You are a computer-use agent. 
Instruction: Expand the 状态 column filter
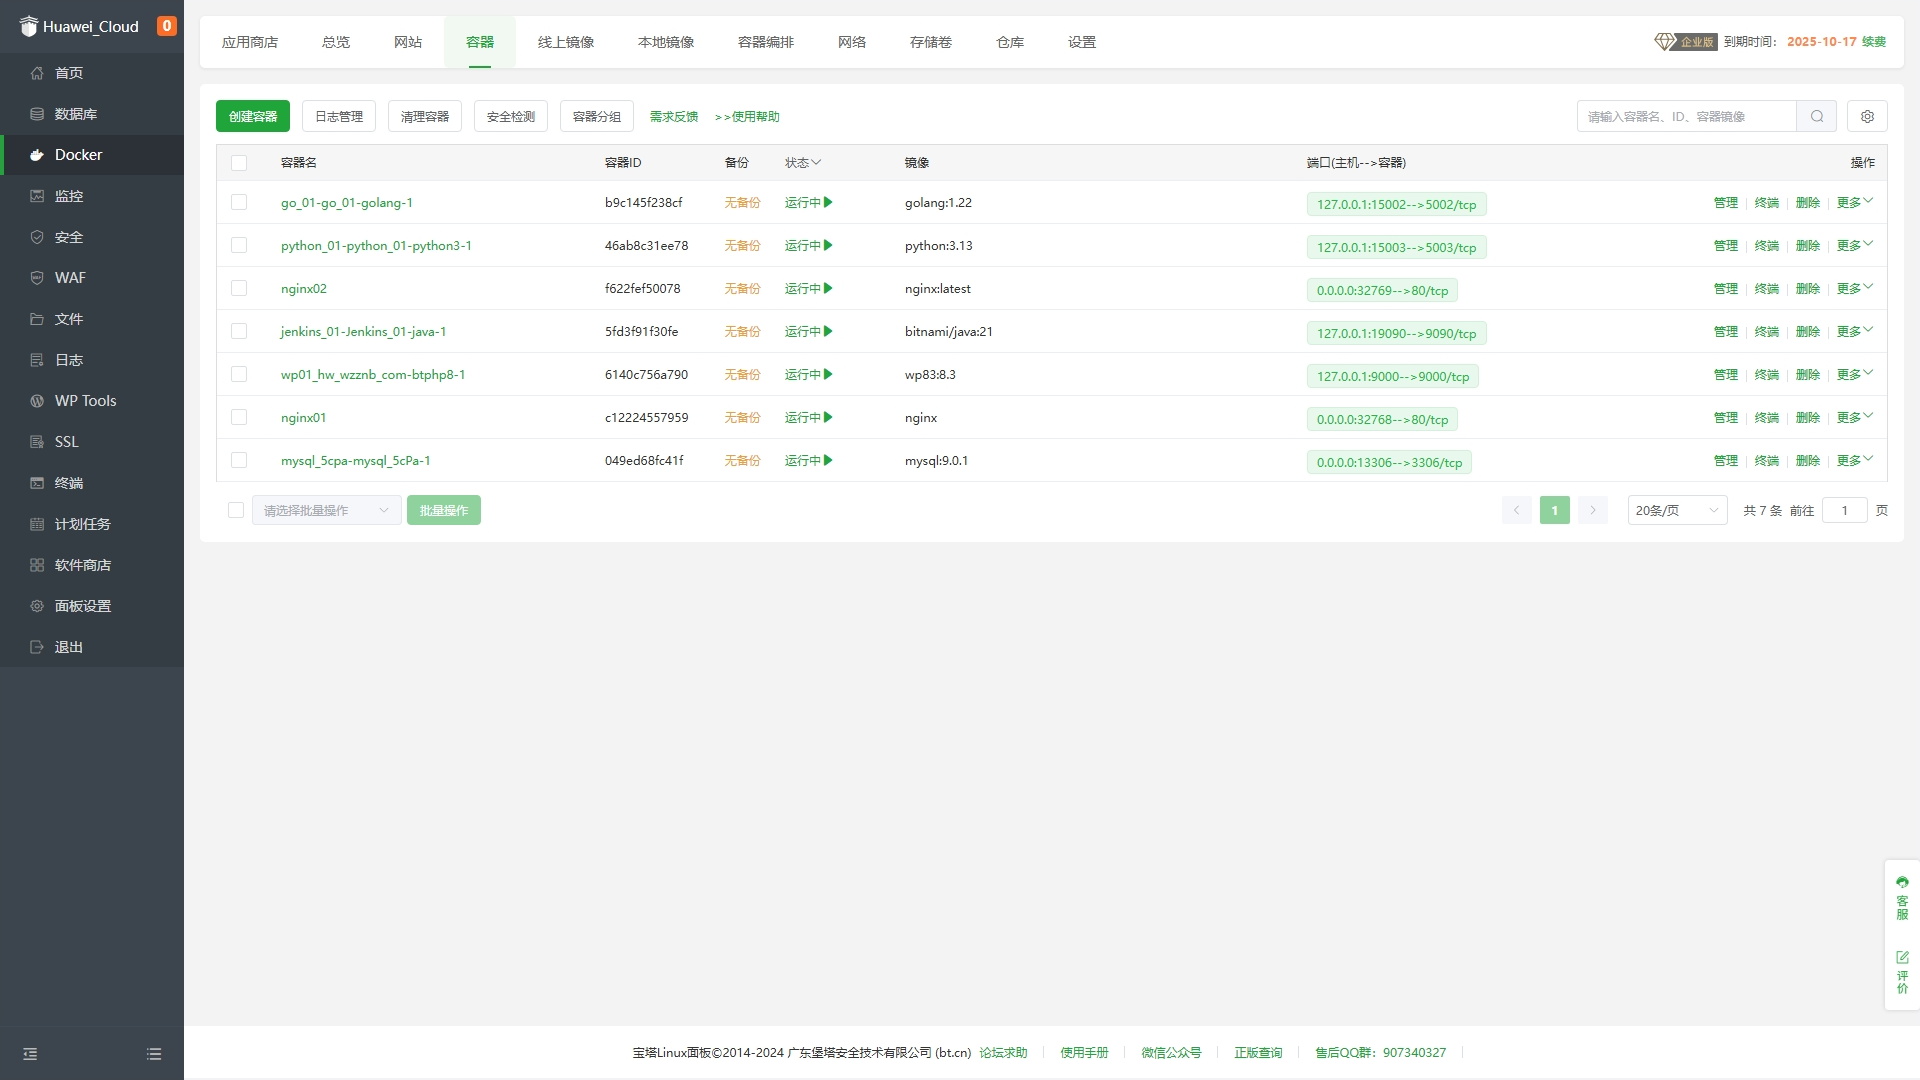pos(803,162)
